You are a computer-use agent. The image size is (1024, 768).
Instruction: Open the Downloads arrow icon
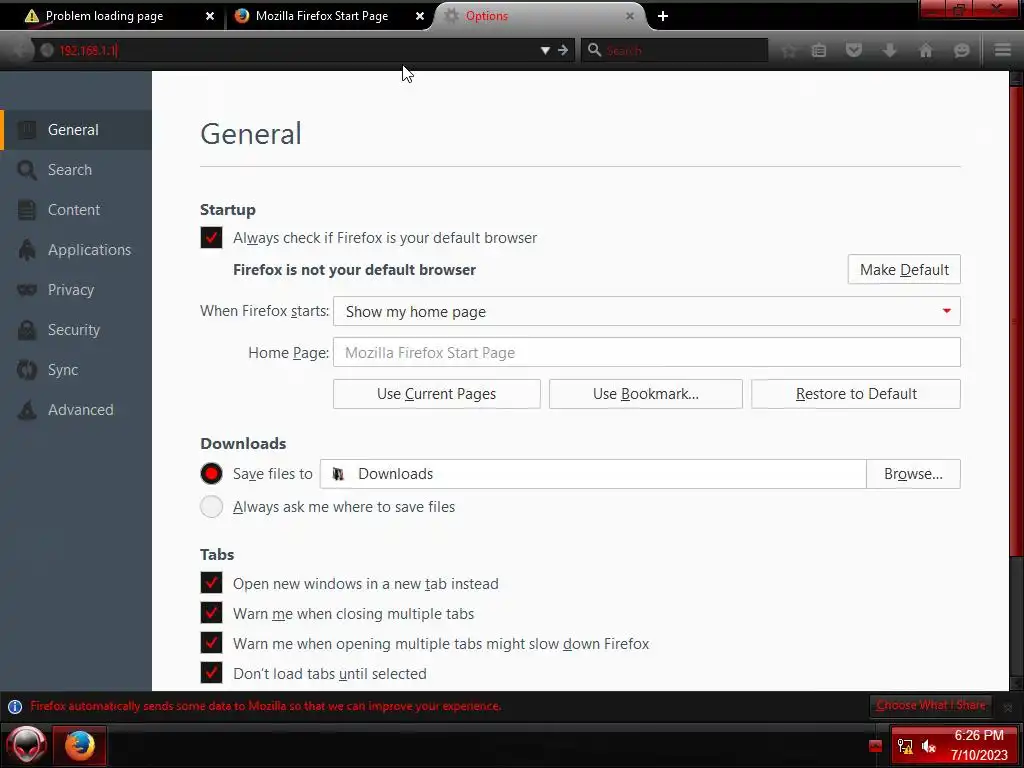pos(889,50)
